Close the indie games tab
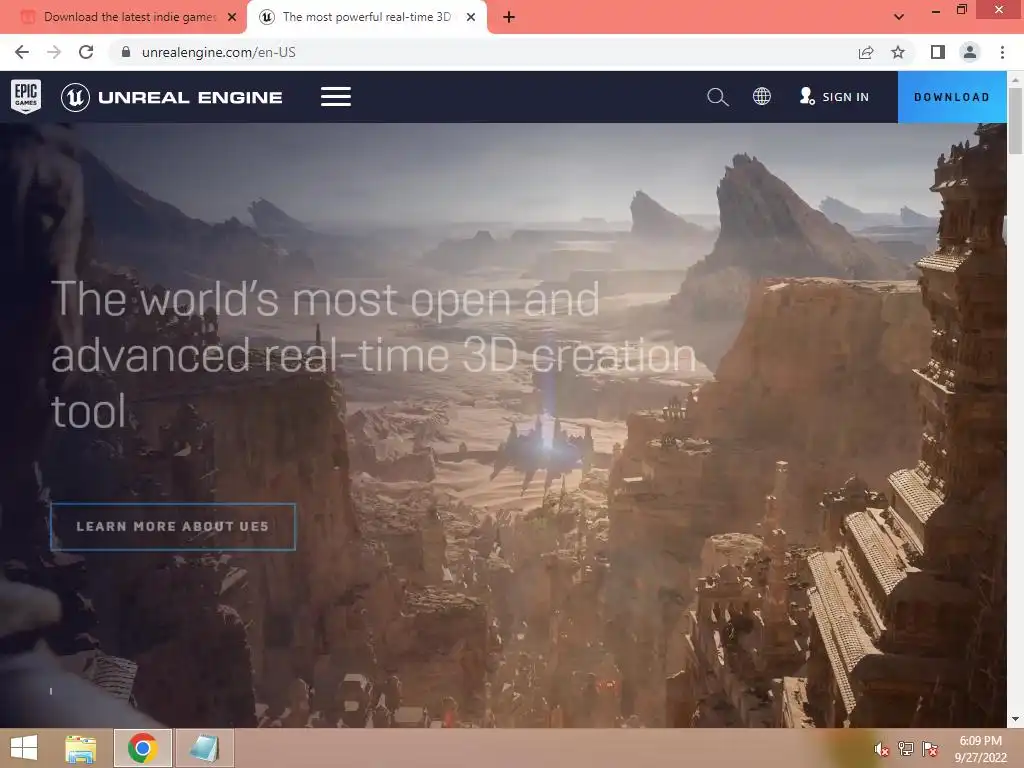This screenshot has height=768, width=1024. tap(232, 17)
